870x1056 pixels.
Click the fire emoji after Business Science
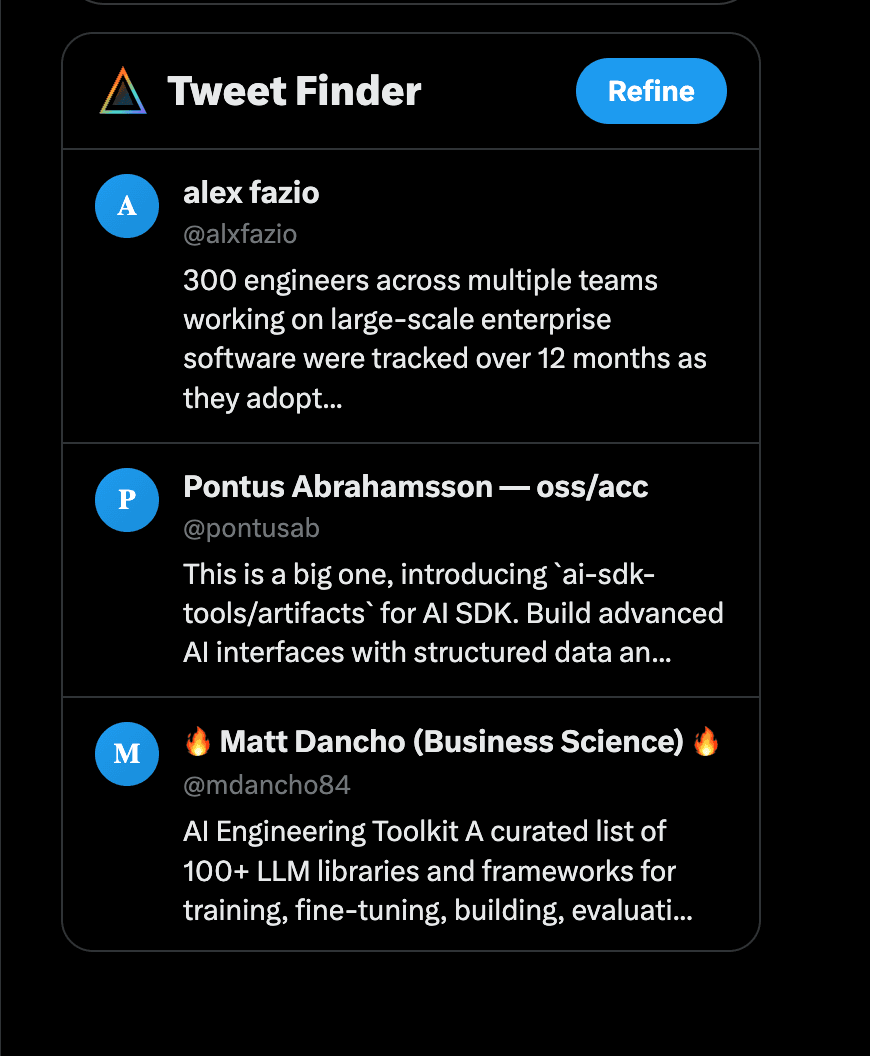coord(707,741)
